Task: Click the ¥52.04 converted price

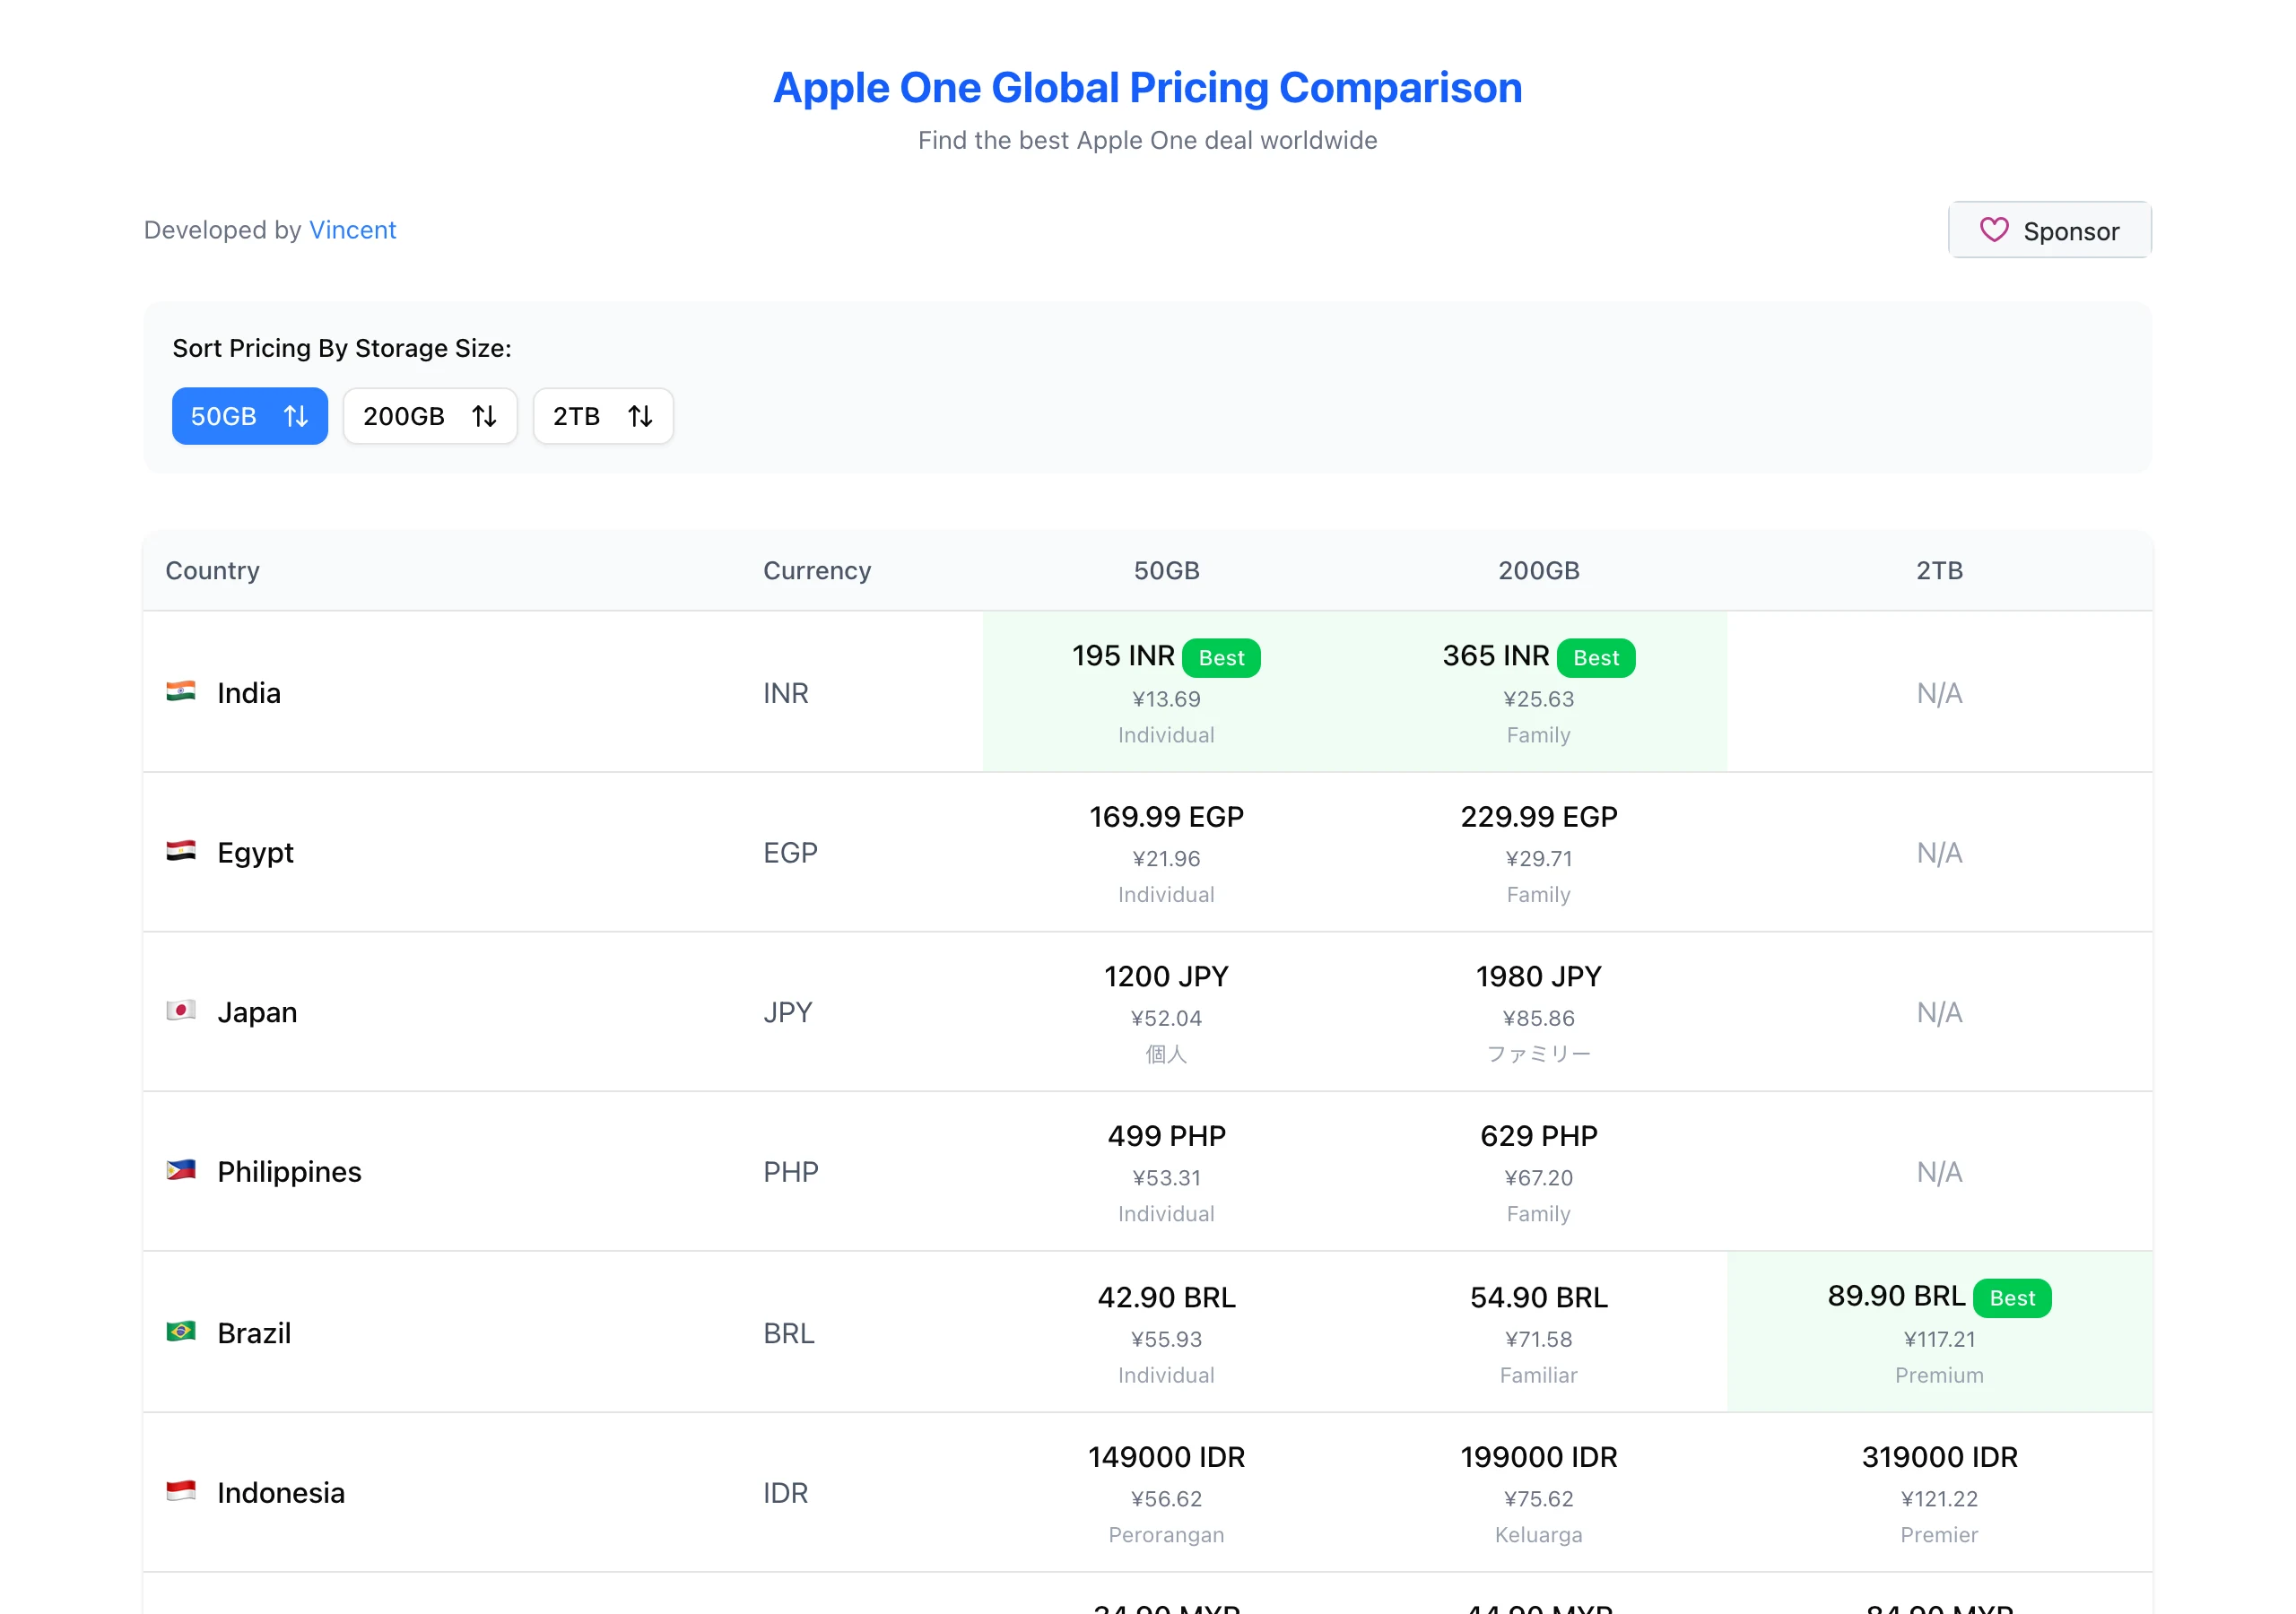Action: pos(1166,1018)
